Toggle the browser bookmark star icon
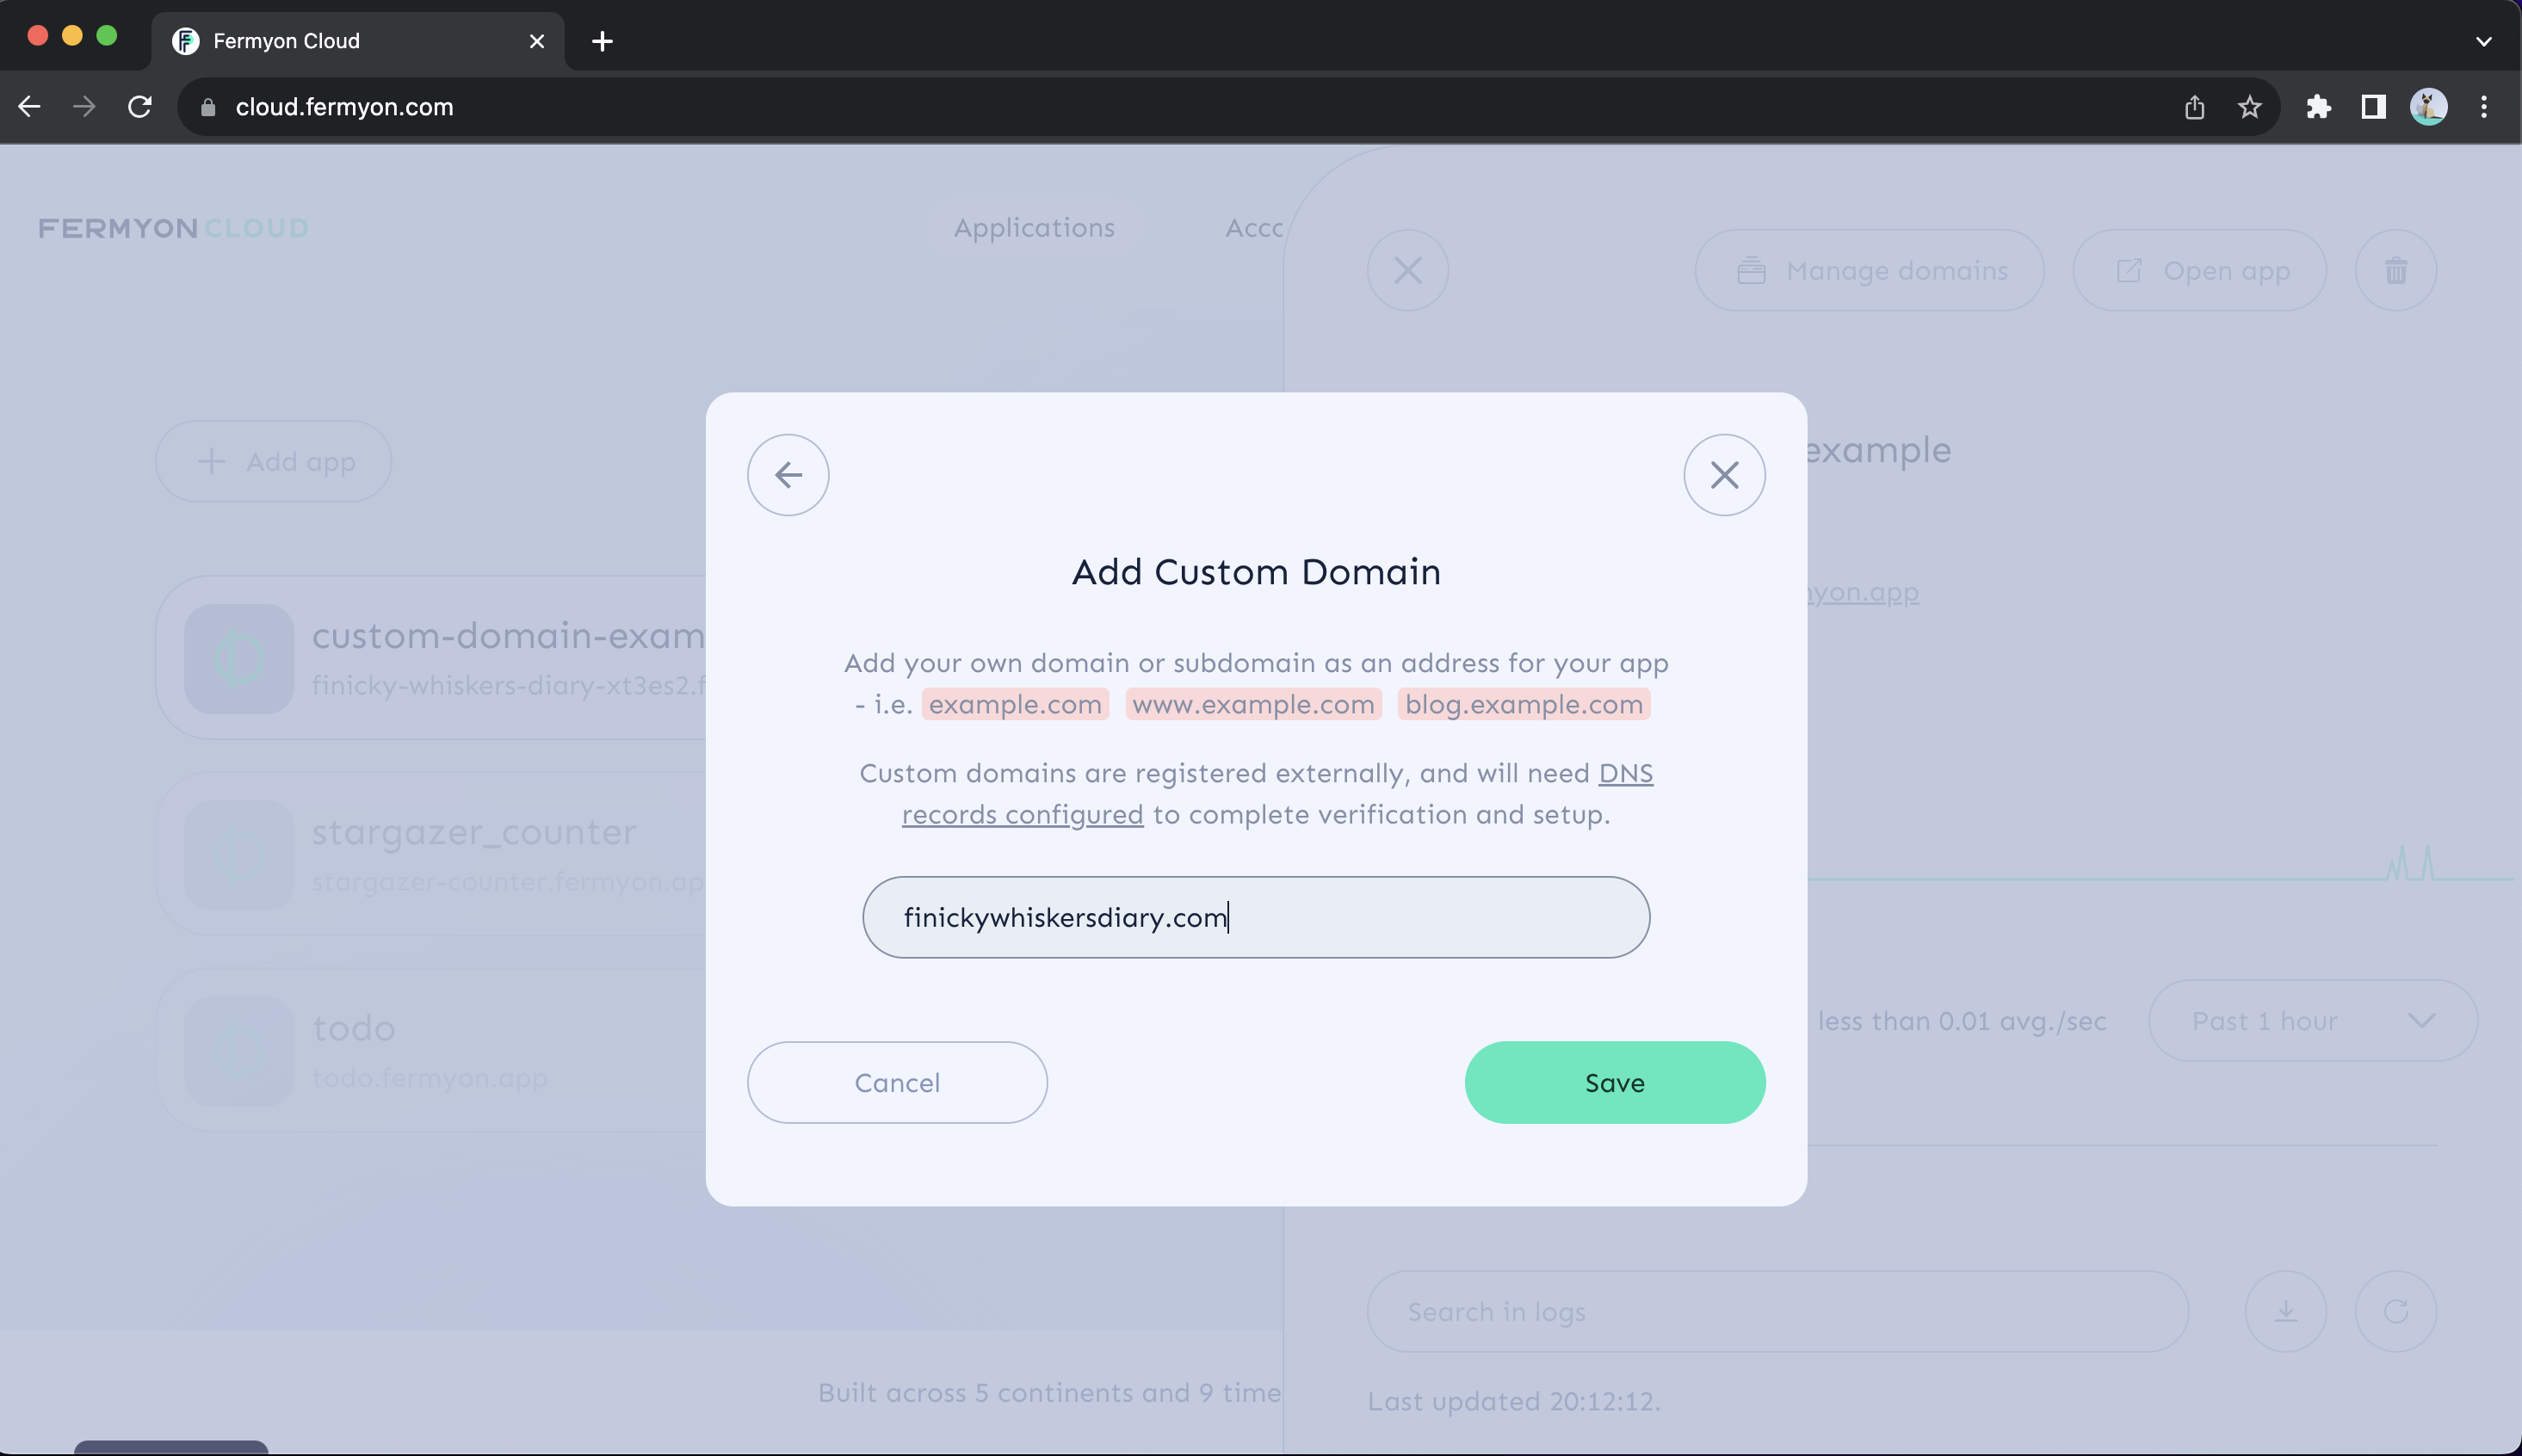 pos(2250,108)
